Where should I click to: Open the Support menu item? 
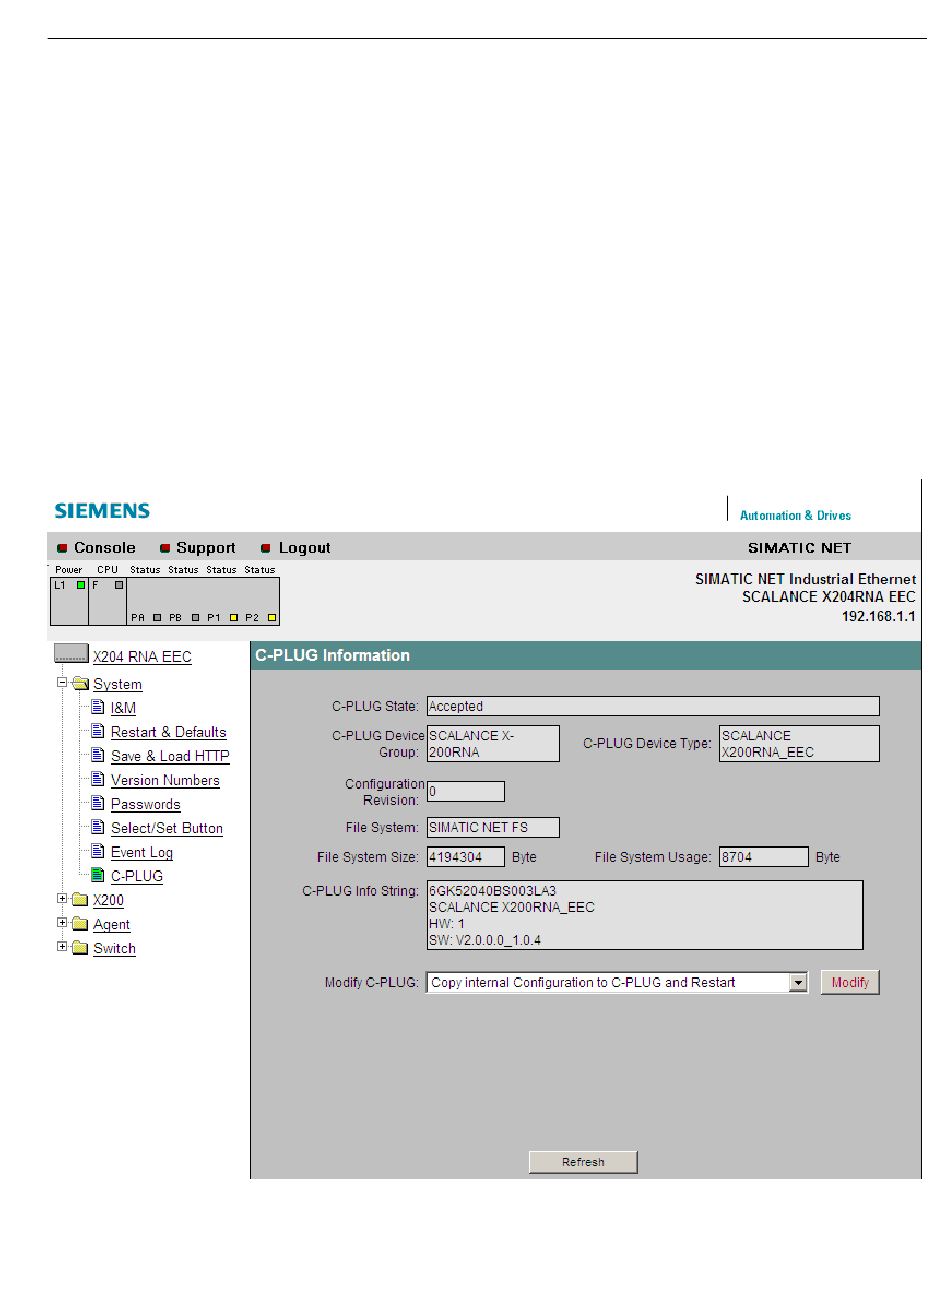click(206, 548)
